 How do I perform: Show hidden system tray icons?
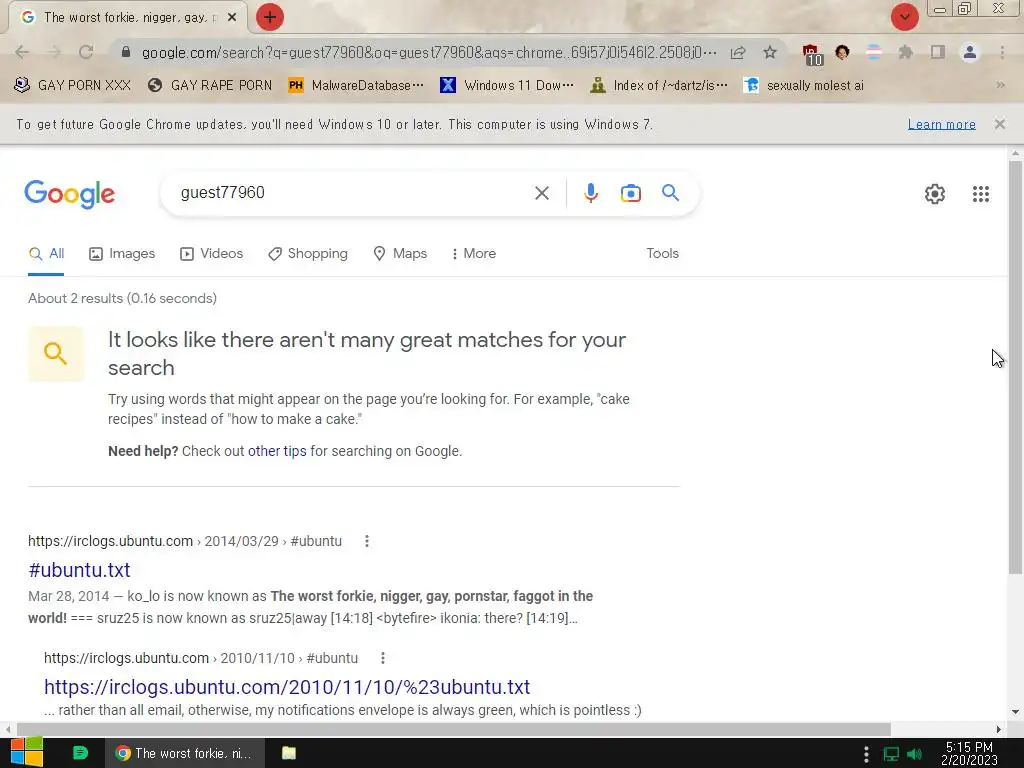pos(866,754)
